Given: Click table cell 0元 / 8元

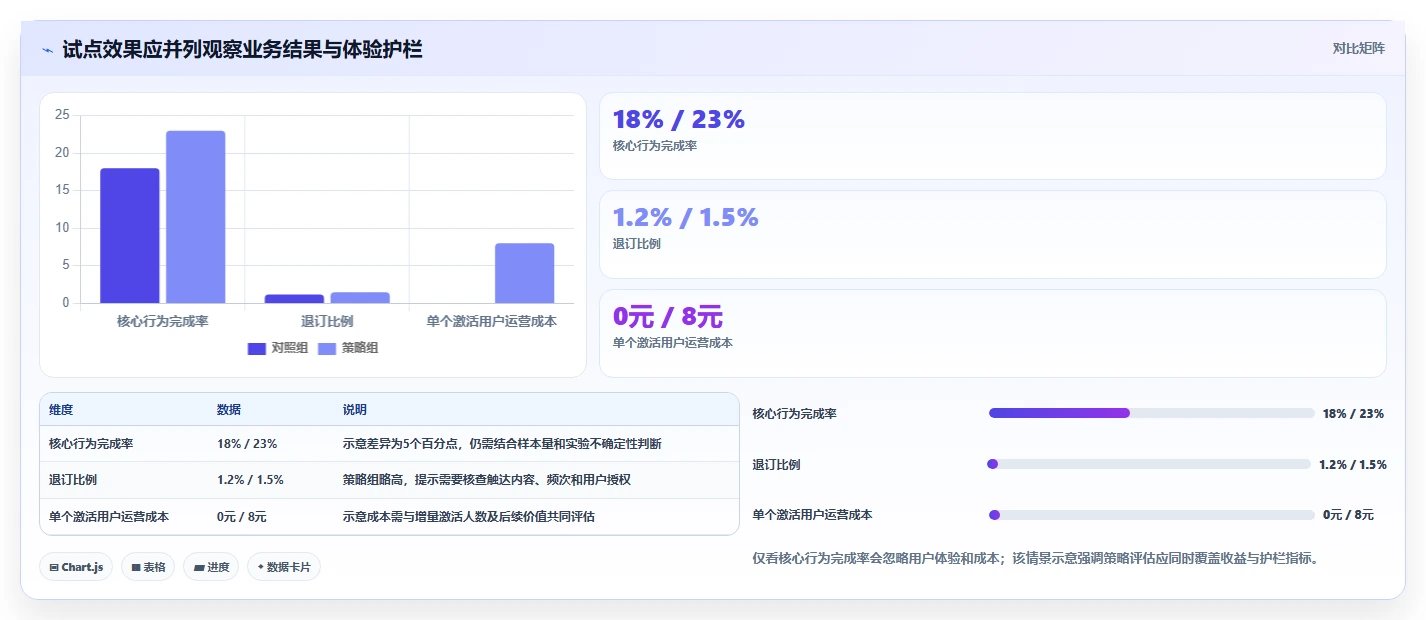Looking at the screenshot, I should click(x=242, y=517).
